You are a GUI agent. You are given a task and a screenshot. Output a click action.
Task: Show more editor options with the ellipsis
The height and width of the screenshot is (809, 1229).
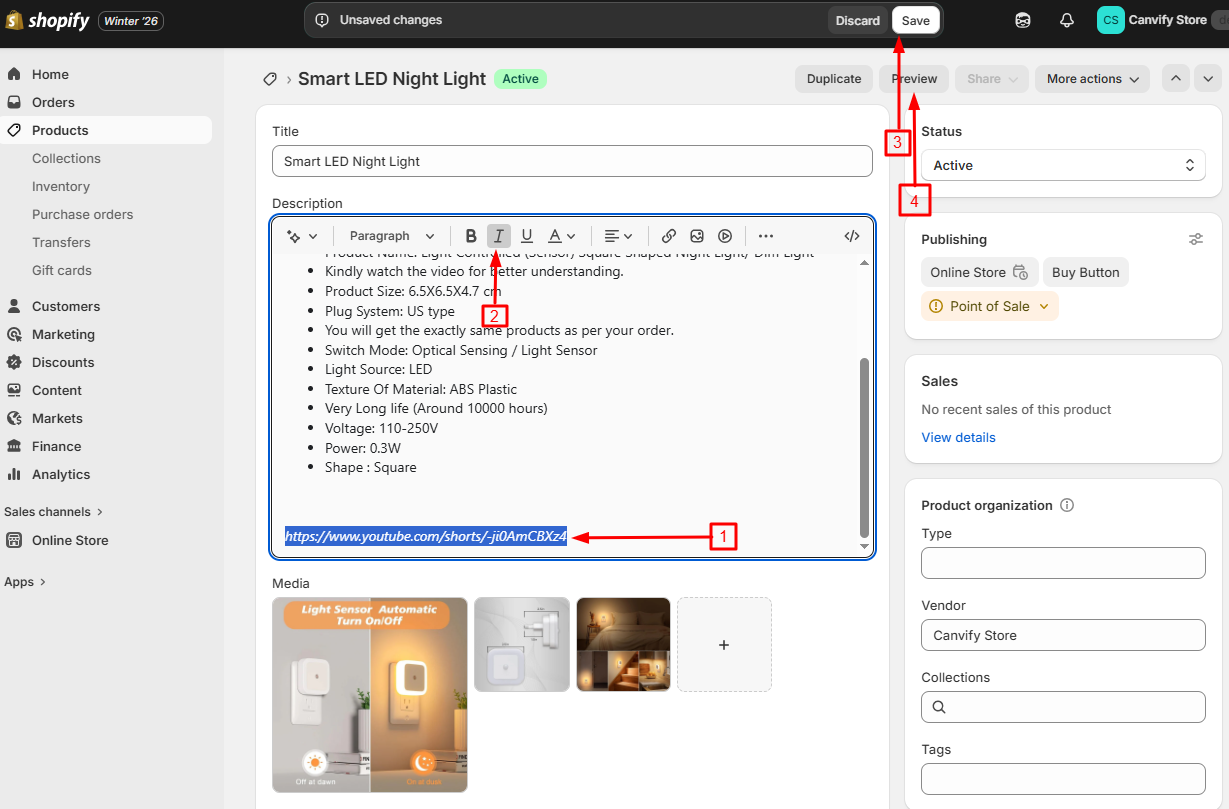coord(765,235)
